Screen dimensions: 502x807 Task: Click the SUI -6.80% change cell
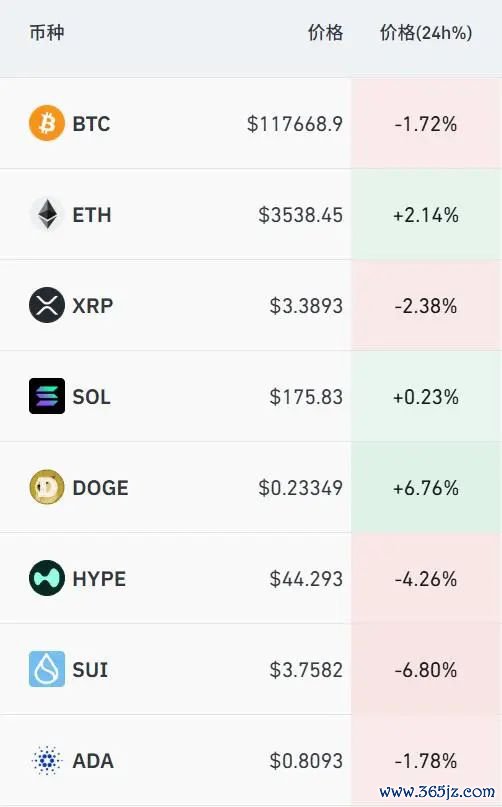(426, 670)
